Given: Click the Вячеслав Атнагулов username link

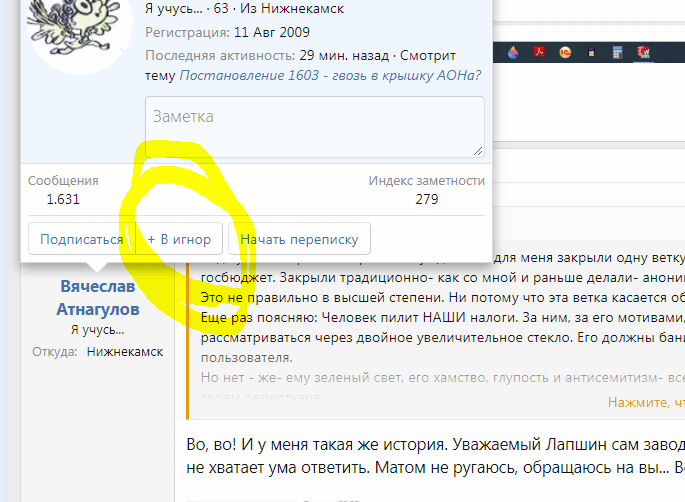Looking at the screenshot, I should click(97, 298).
